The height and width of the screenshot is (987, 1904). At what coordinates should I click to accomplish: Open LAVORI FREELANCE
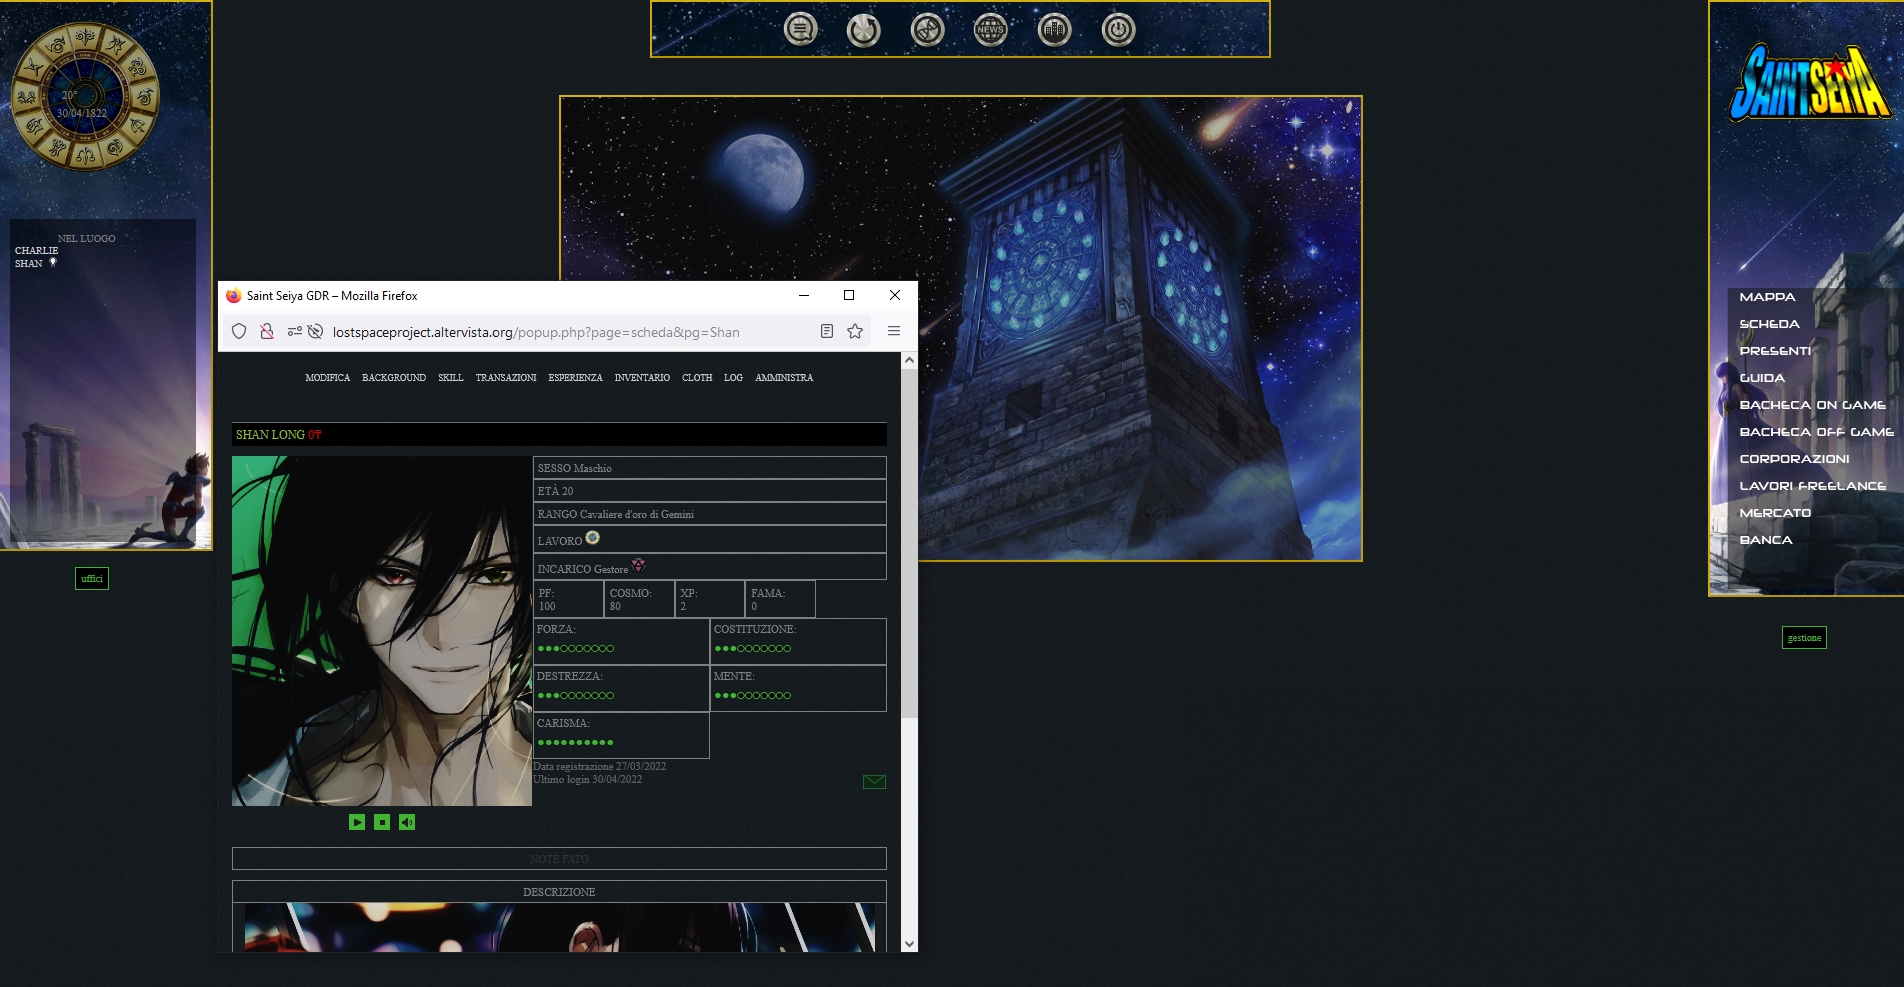(1812, 486)
